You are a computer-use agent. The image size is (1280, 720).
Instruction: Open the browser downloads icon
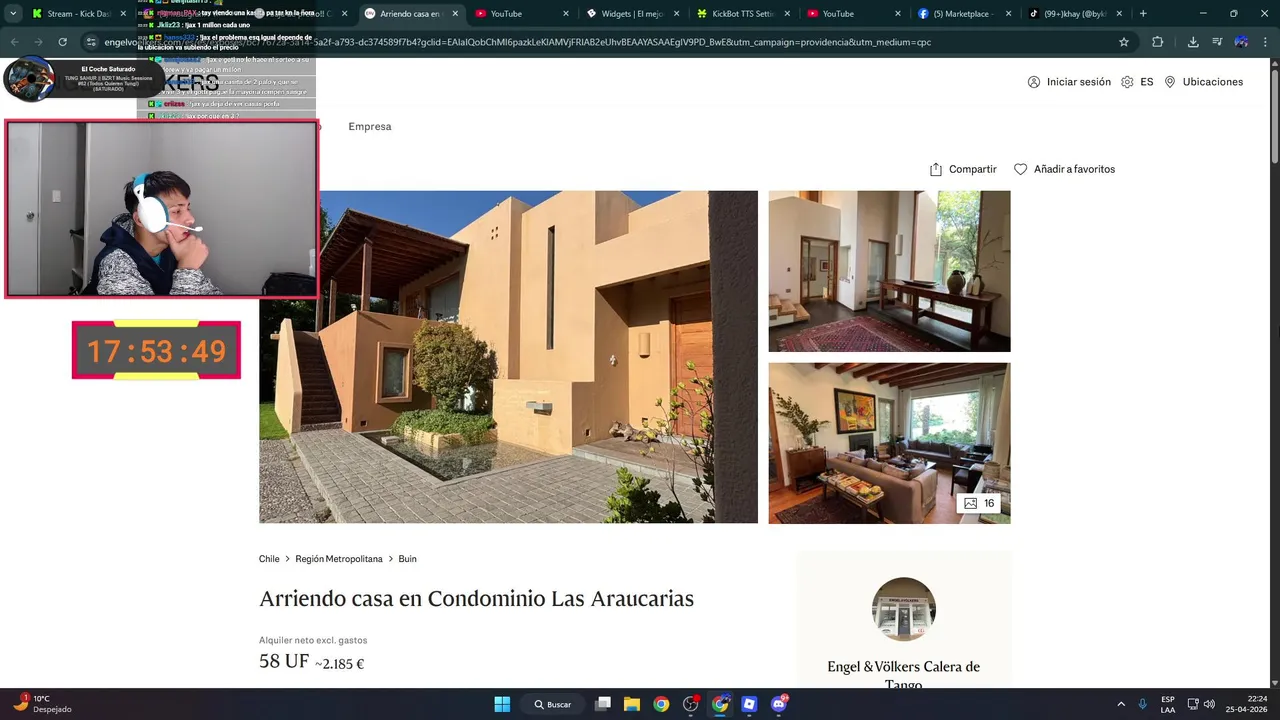1193,42
